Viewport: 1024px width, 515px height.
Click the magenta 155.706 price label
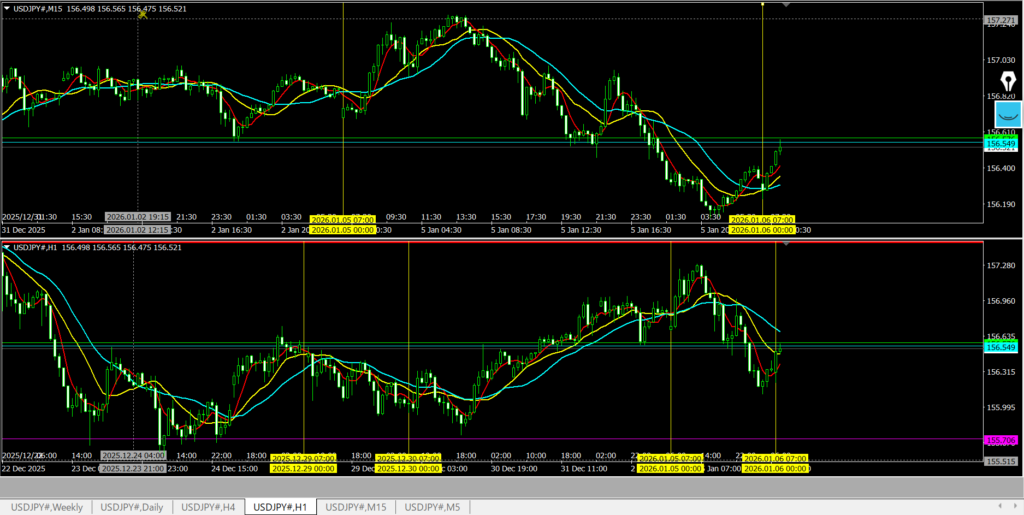(x=1001, y=440)
